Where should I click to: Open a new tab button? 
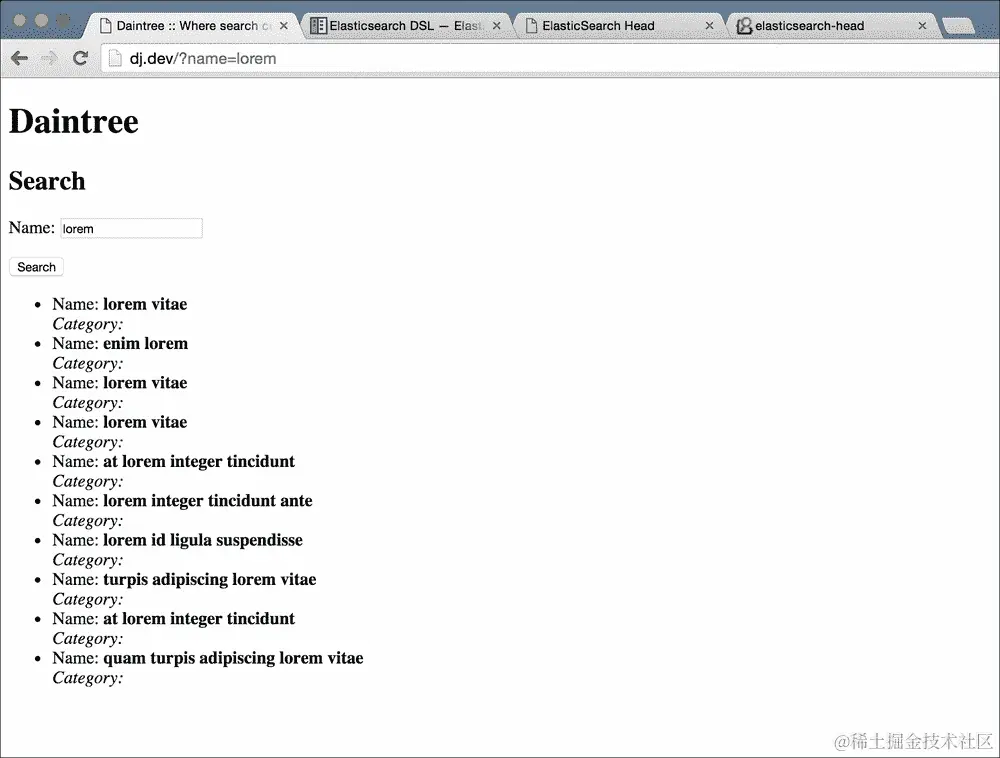[958, 26]
